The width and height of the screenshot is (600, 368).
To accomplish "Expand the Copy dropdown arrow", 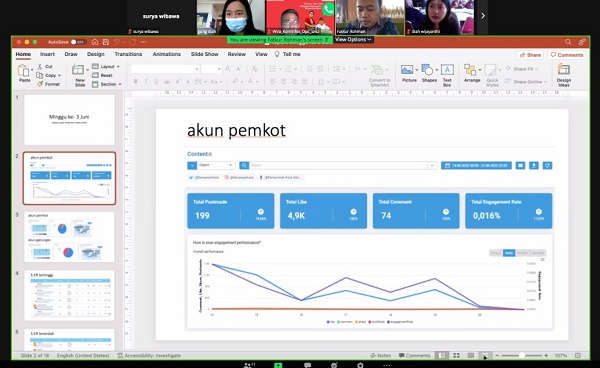I will pos(60,75).
